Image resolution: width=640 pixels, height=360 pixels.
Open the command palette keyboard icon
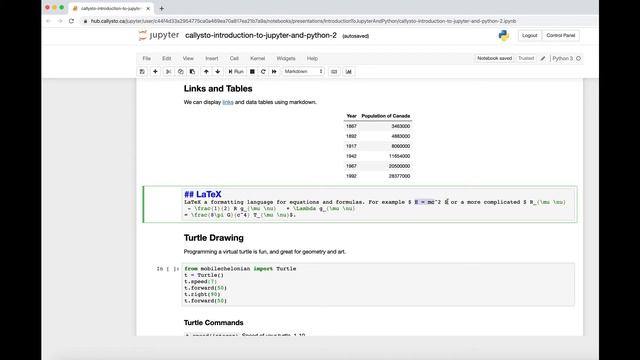[334, 72]
